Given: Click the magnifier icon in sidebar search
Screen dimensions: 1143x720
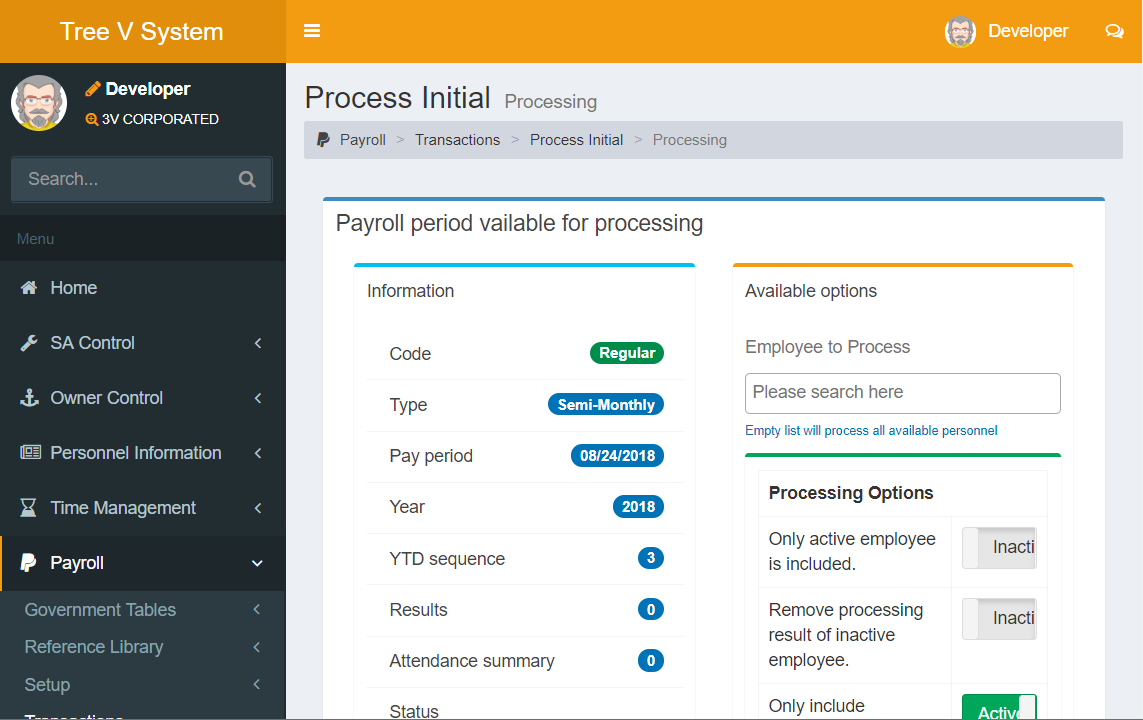Looking at the screenshot, I should 247,180.
